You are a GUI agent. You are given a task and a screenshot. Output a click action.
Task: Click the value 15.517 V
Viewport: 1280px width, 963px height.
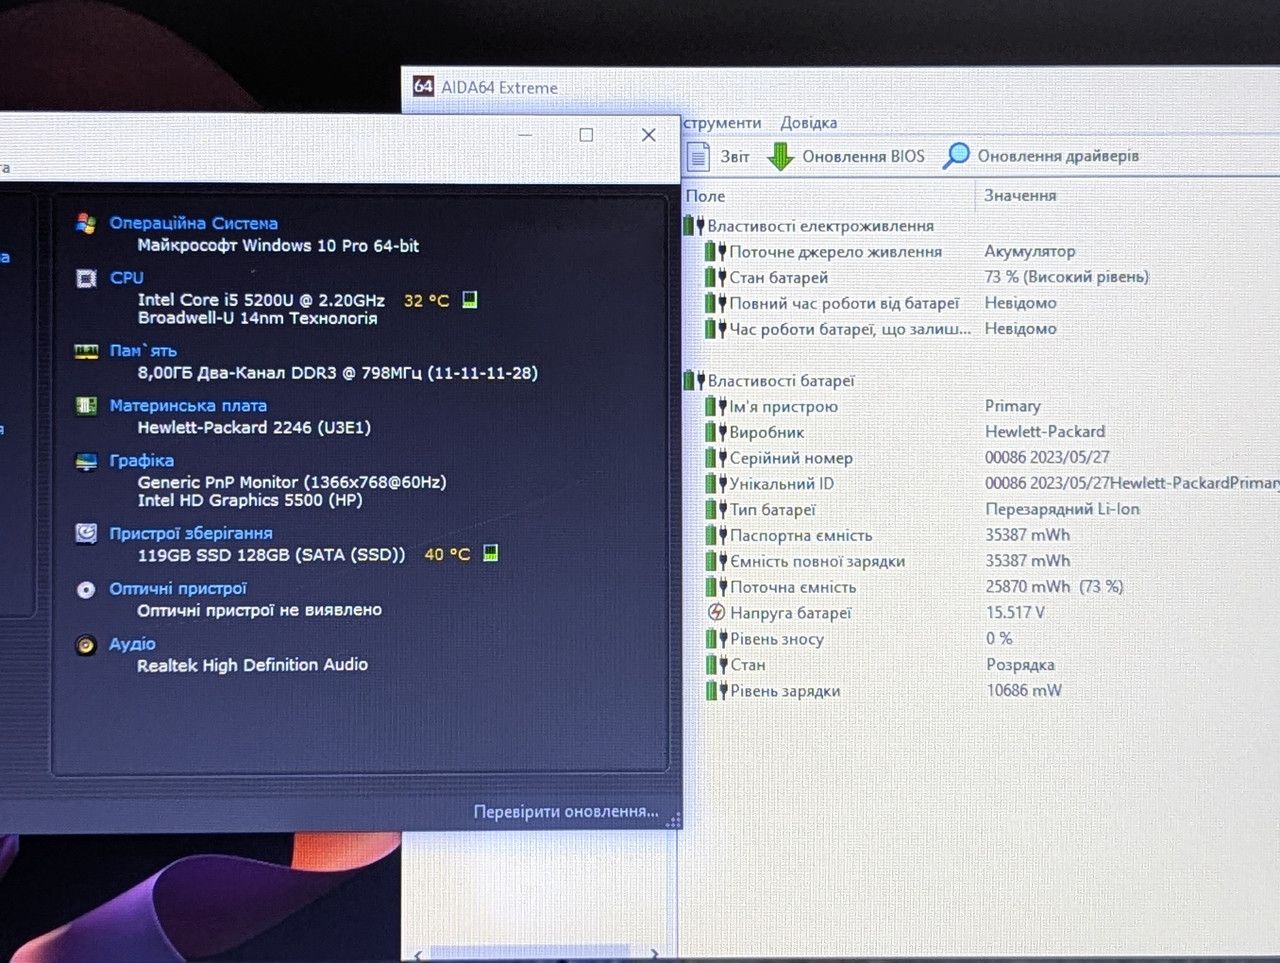(x=1015, y=612)
